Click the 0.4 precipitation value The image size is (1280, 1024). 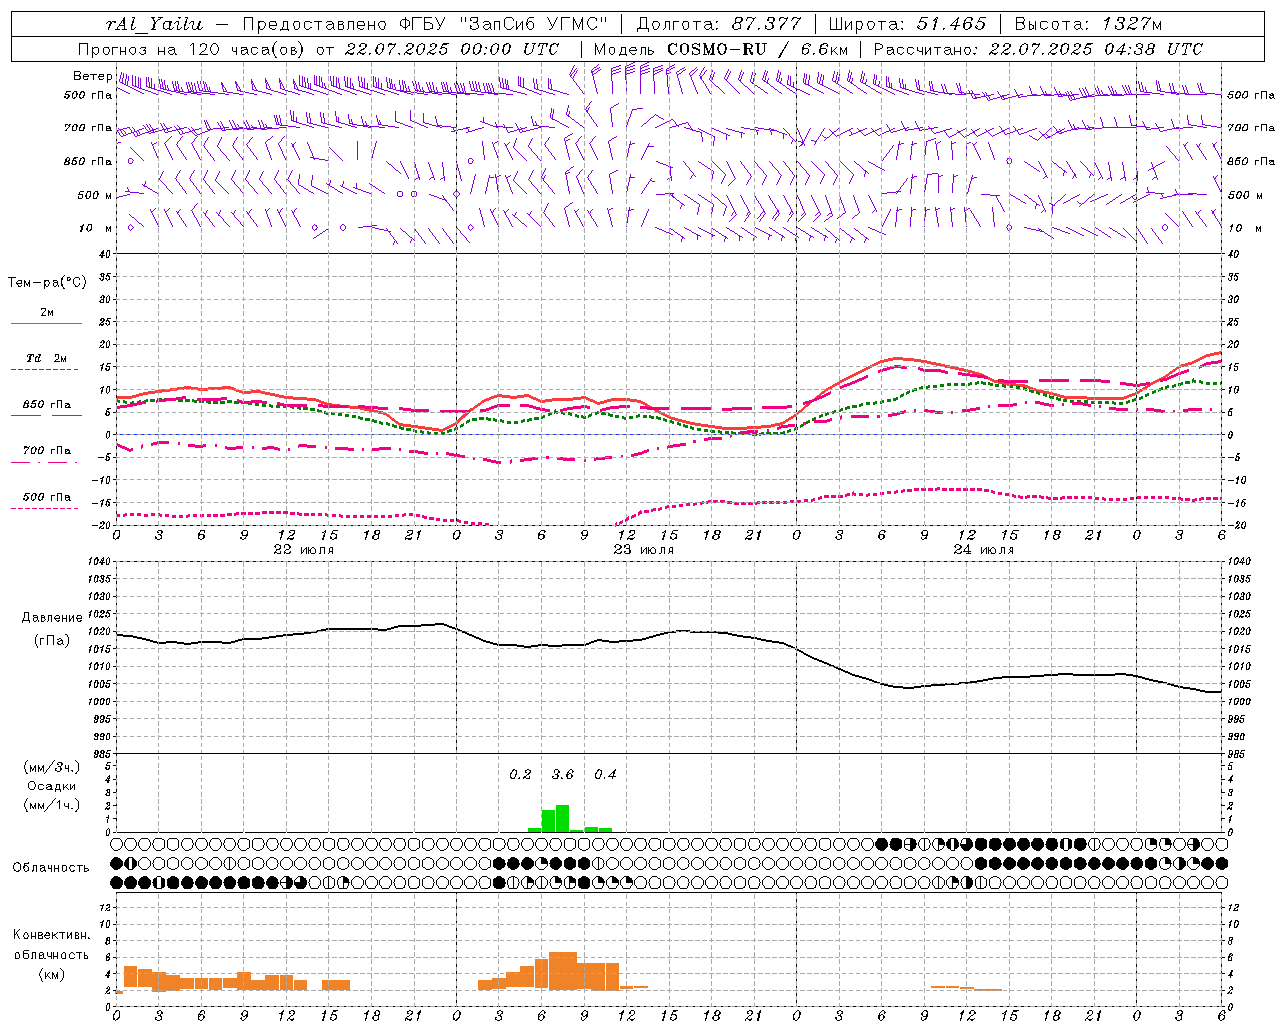pyautogui.click(x=605, y=774)
